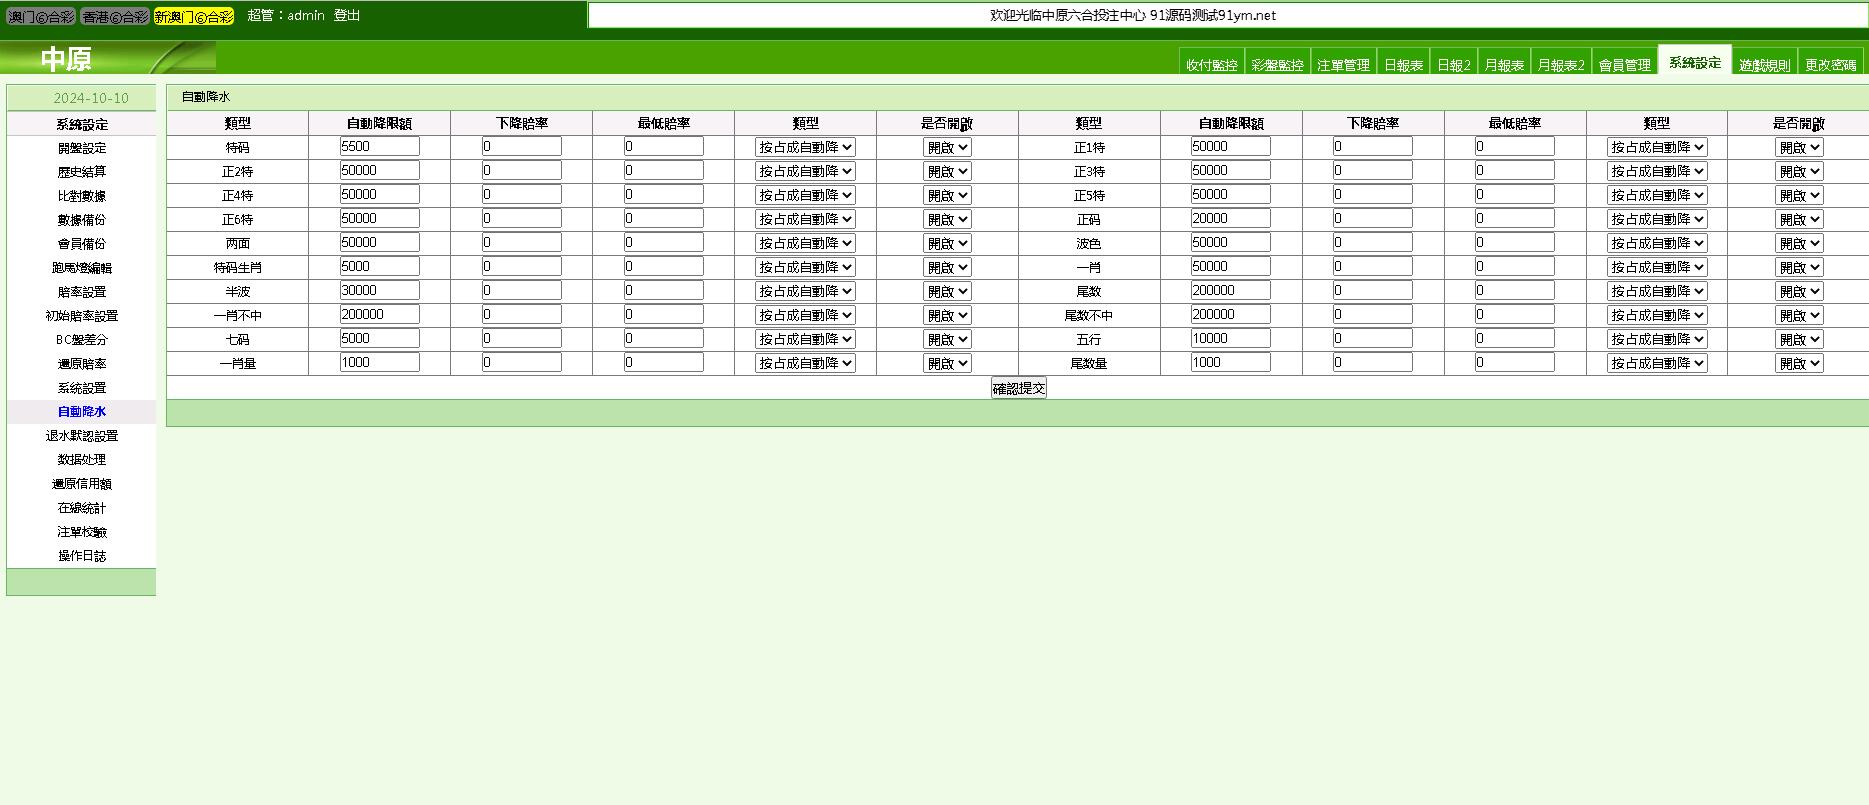Go to 注單管理

point(1343,64)
